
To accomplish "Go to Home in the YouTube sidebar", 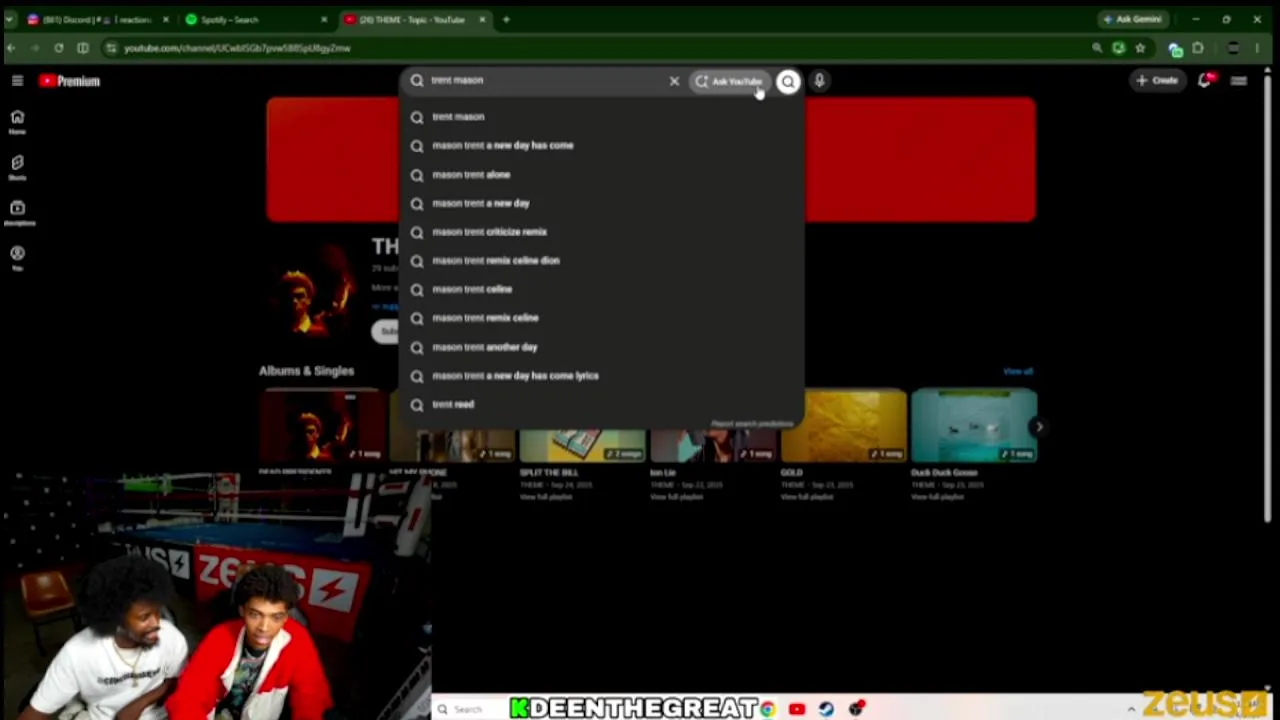I will pyautogui.click(x=17, y=122).
